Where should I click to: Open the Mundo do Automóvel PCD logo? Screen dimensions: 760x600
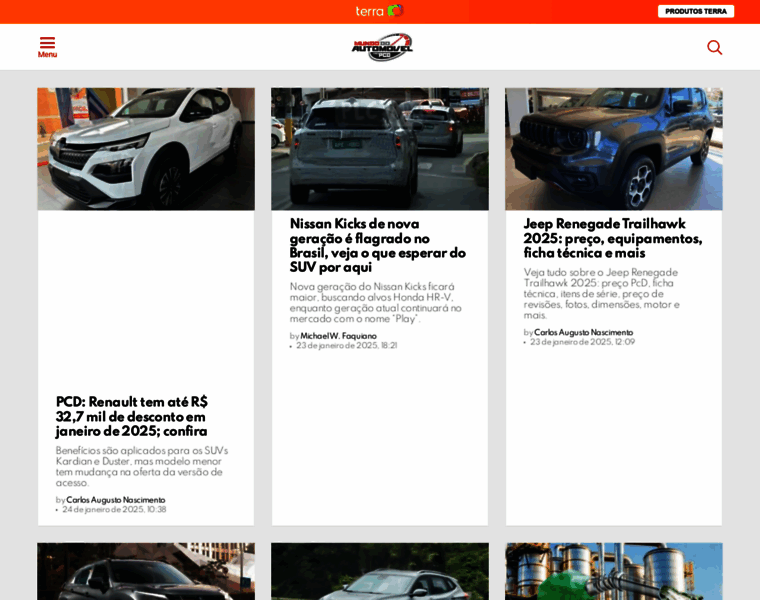coord(382,47)
